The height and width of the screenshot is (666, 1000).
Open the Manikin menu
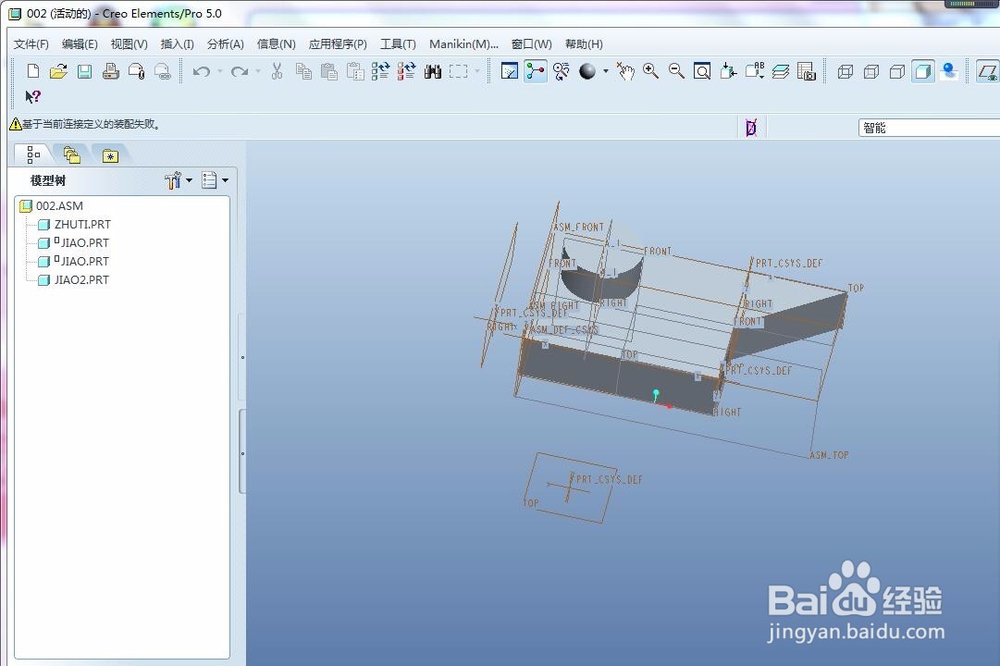(x=464, y=44)
